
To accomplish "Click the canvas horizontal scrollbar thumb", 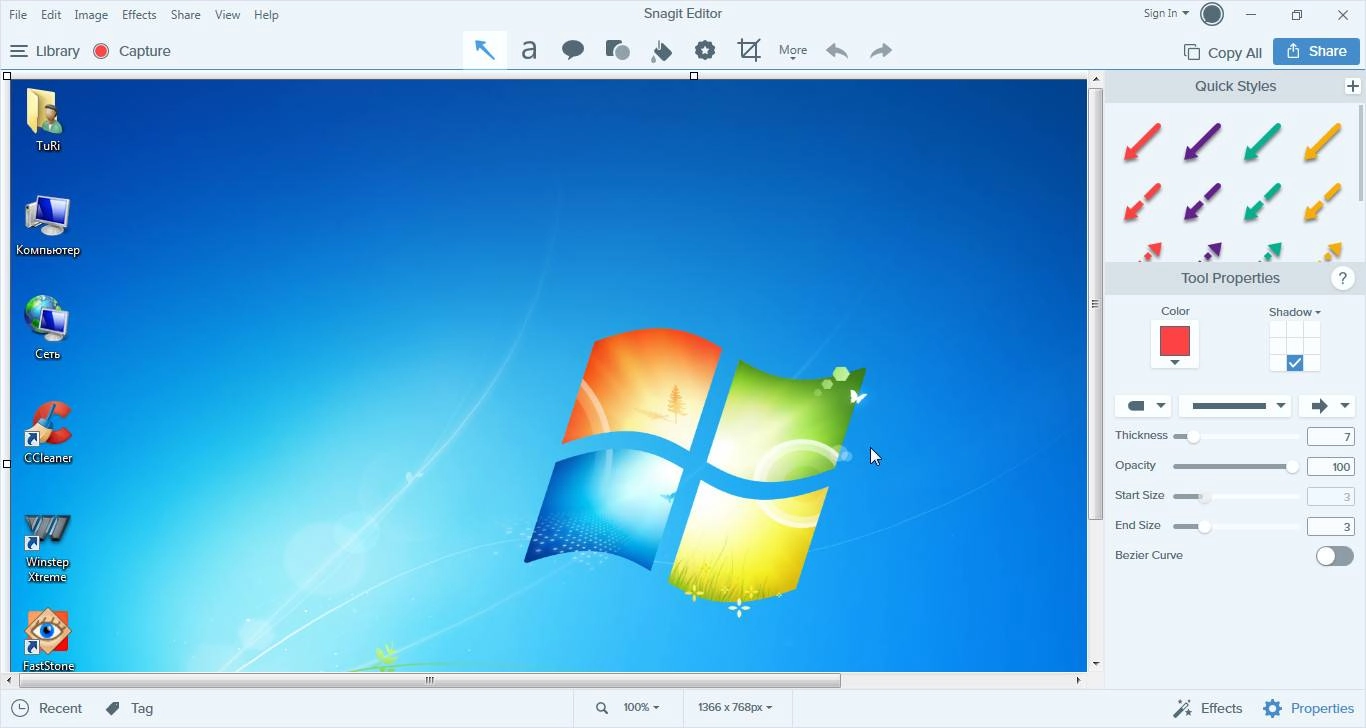I will pos(430,680).
